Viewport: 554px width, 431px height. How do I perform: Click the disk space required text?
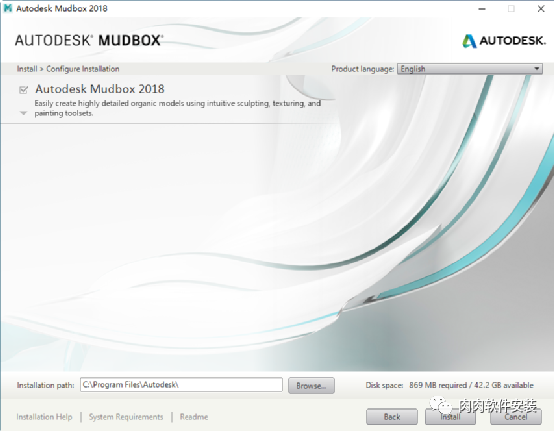click(449, 385)
